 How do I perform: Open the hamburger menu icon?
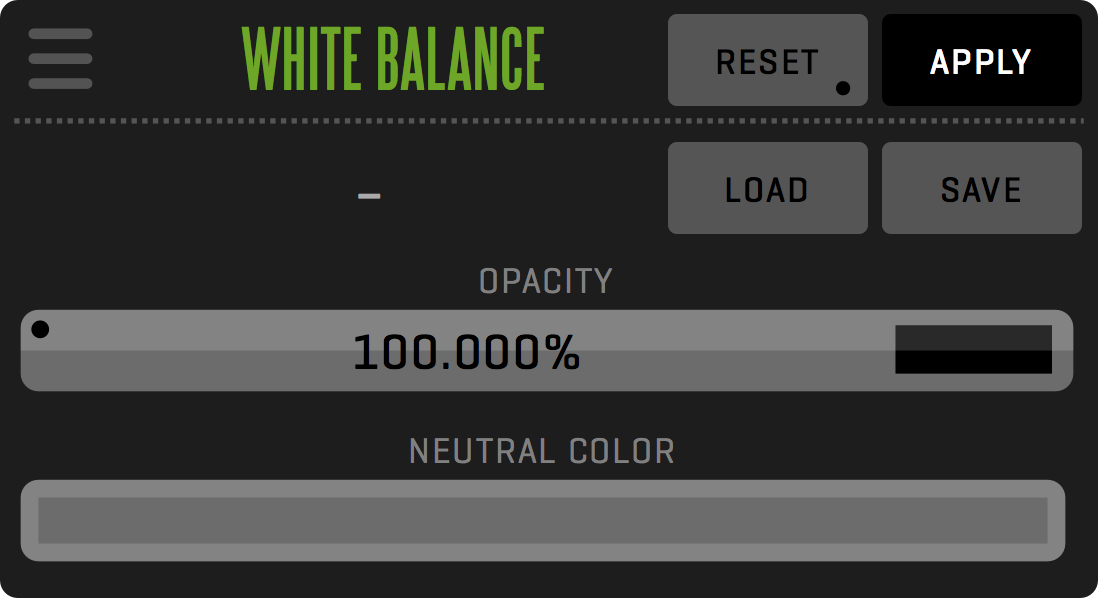coord(60,59)
